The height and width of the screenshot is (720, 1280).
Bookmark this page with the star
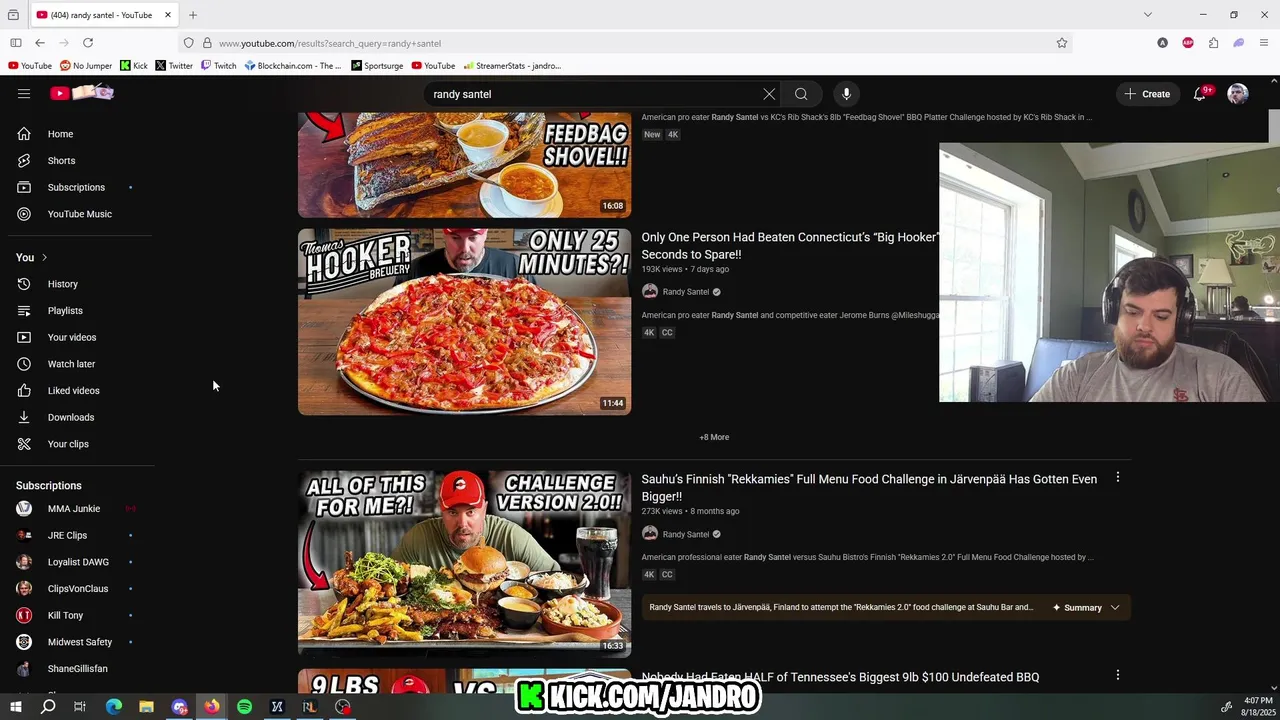pos(1062,43)
